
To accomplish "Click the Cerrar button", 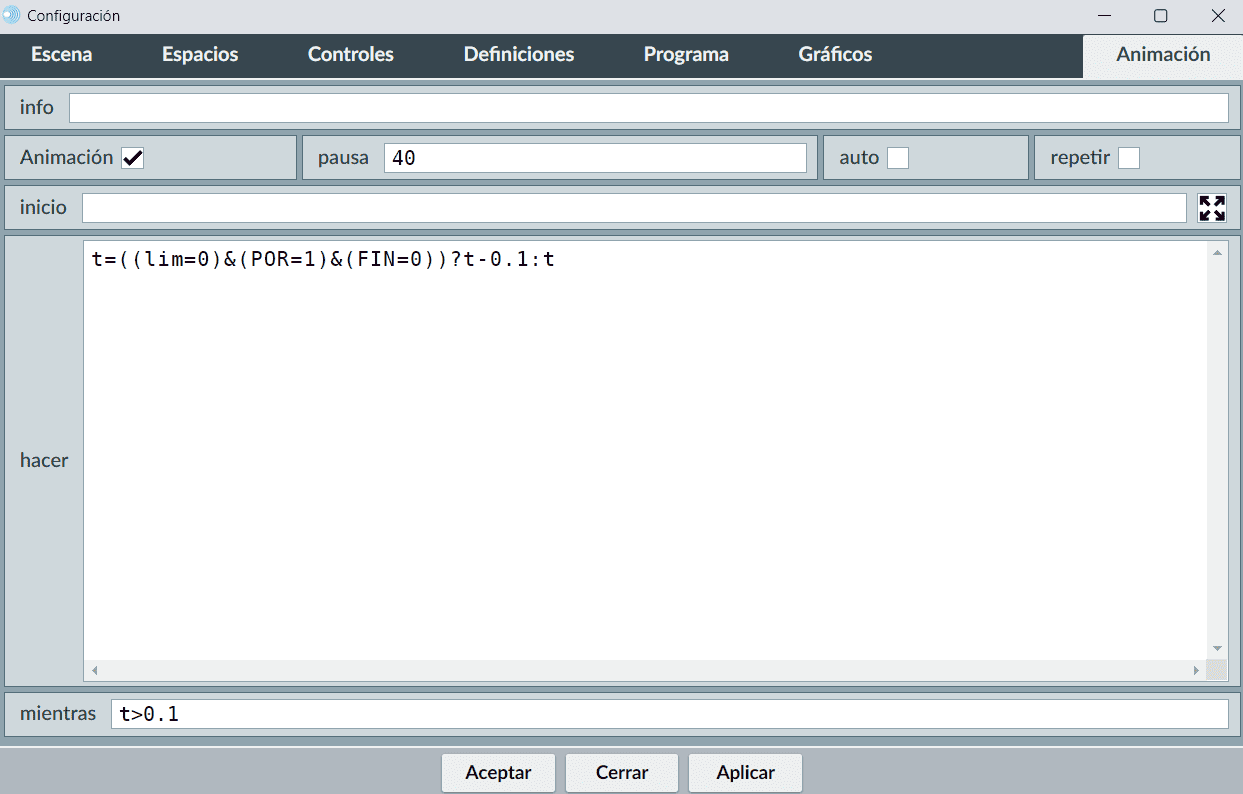I will coord(622,772).
